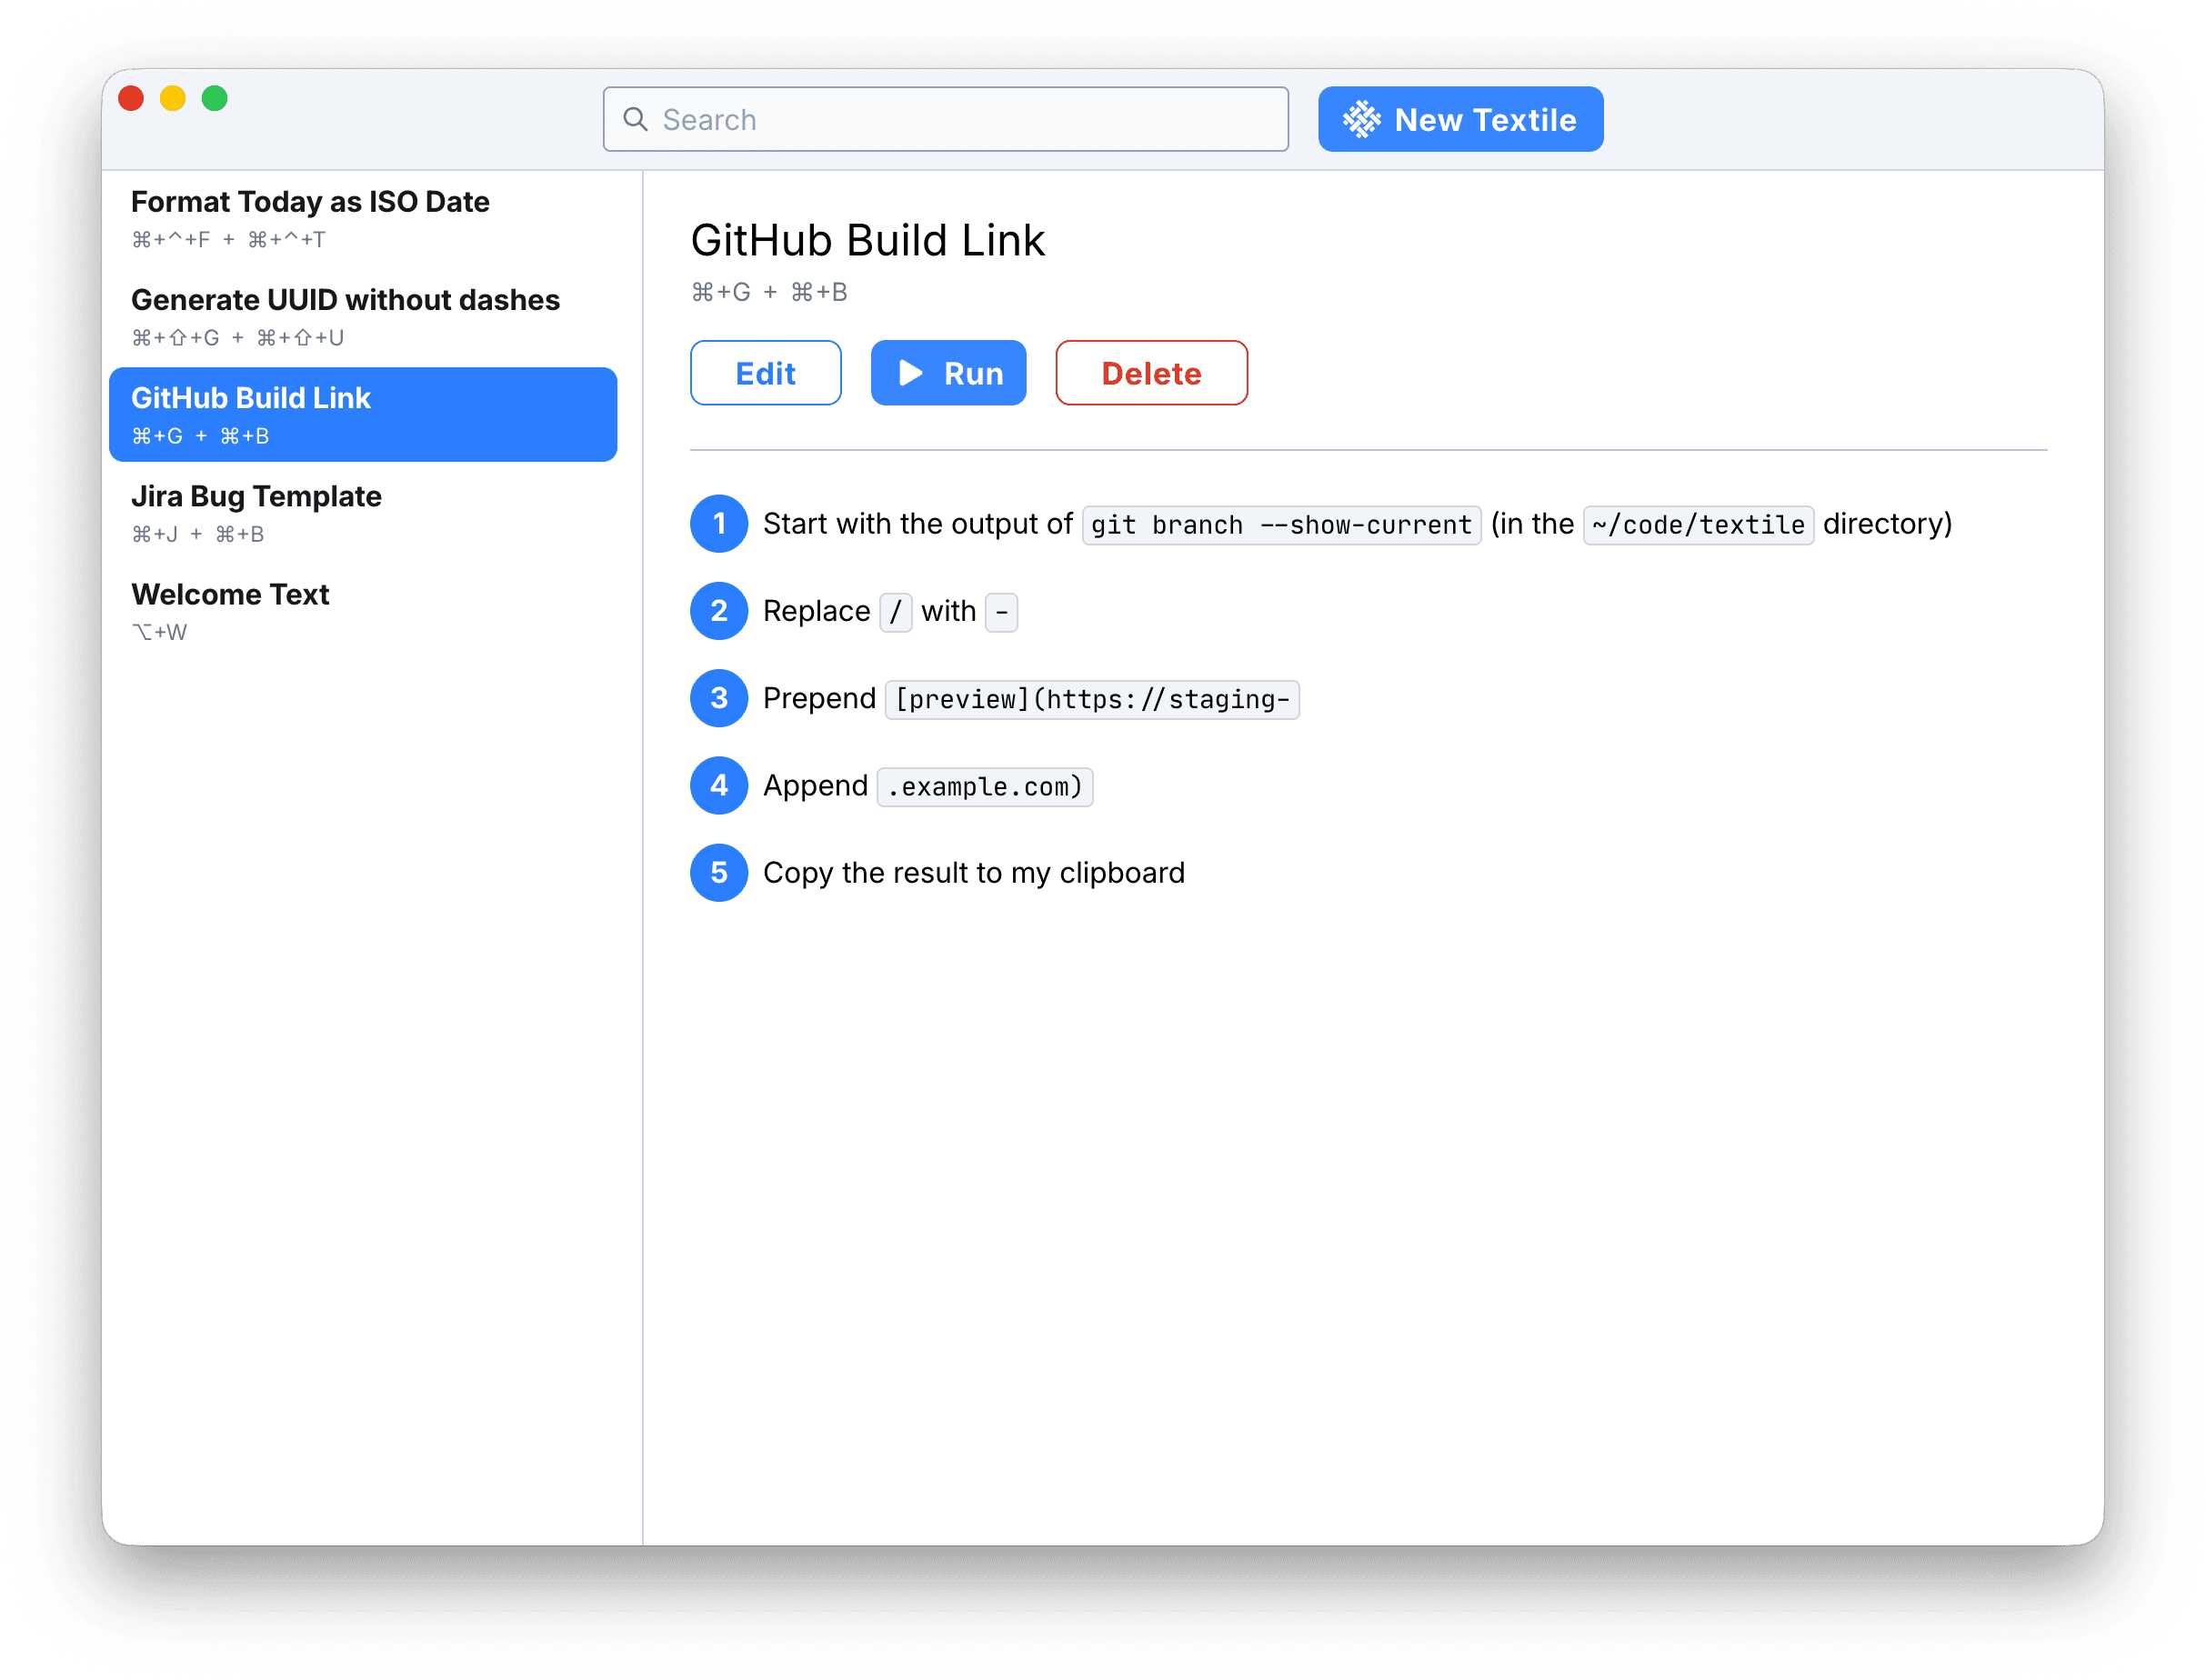Maximize the window with the green button

[215, 98]
